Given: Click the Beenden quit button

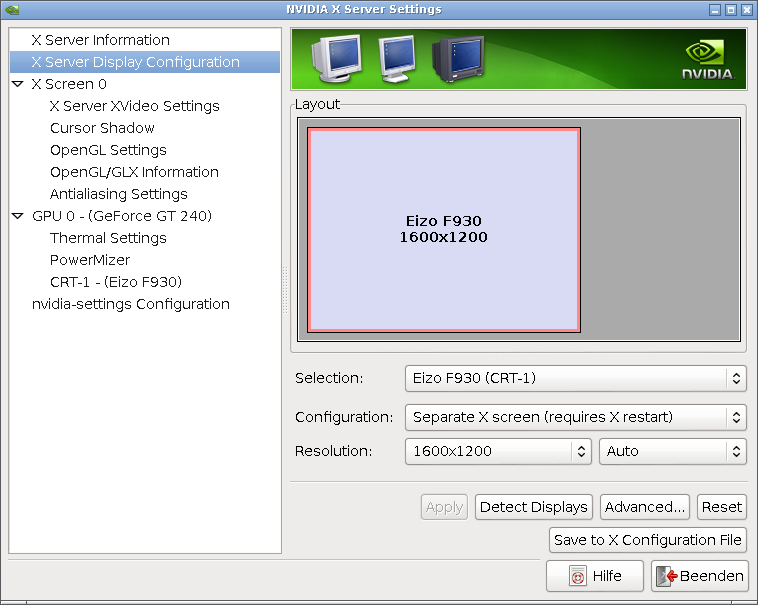Looking at the screenshot, I should (x=700, y=576).
